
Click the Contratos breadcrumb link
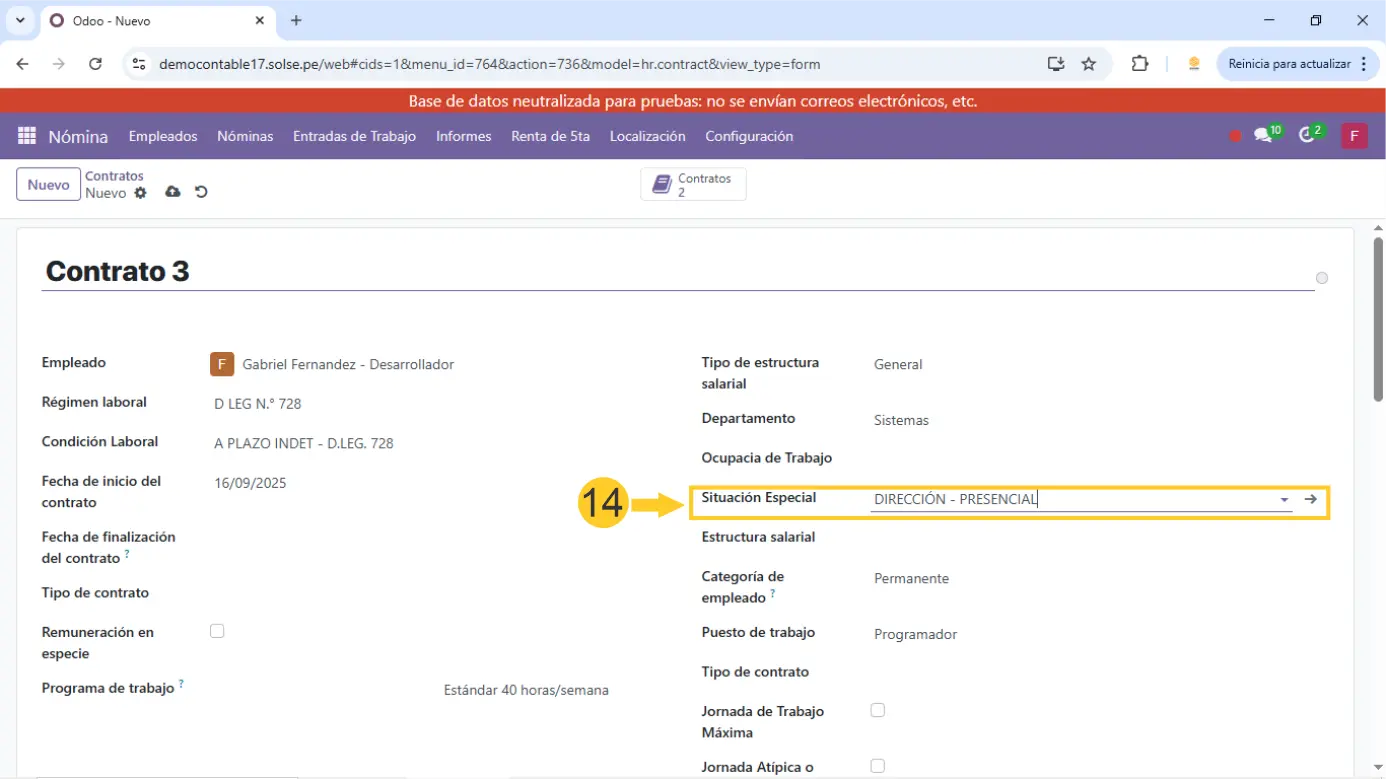114,176
